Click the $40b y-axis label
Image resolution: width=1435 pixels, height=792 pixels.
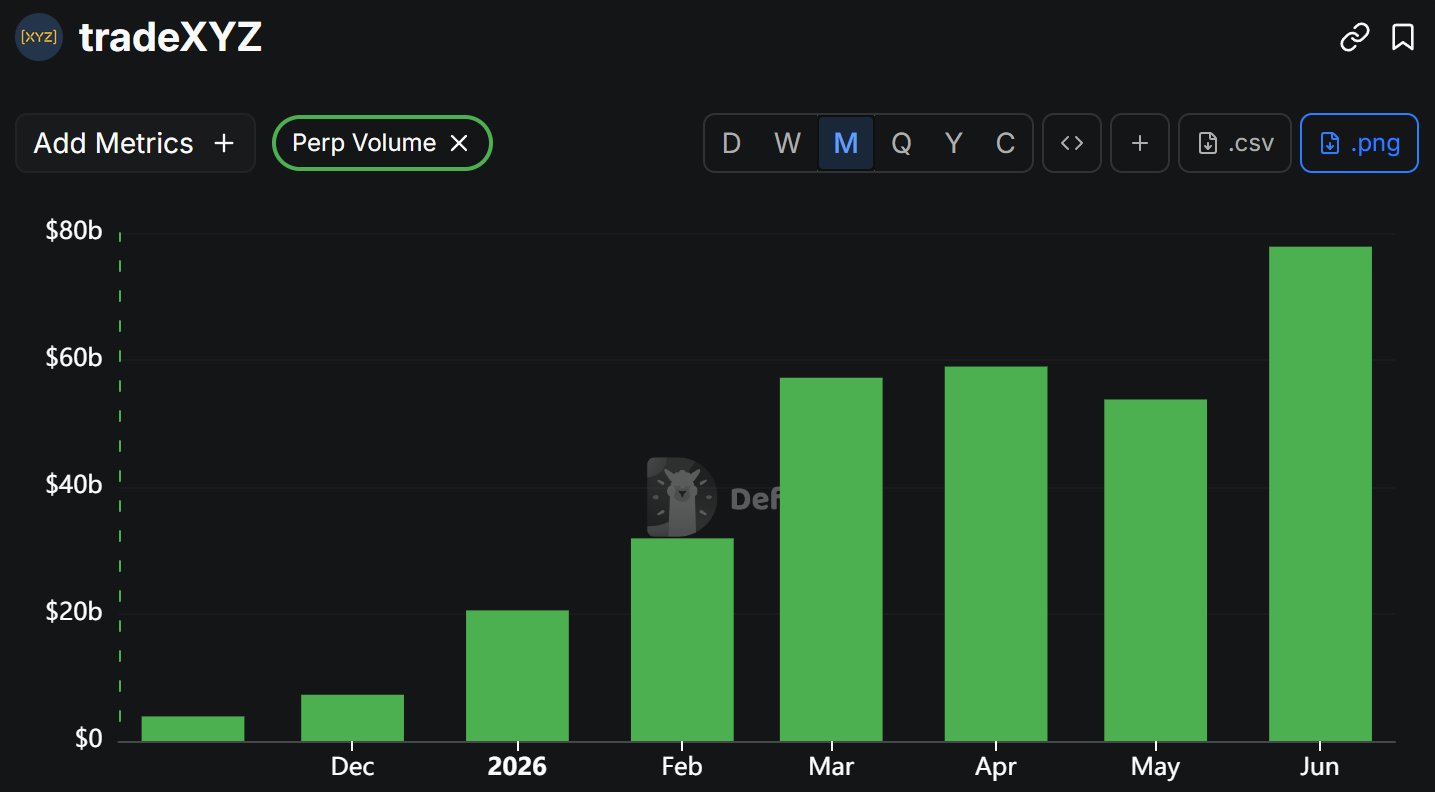[x=74, y=485]
